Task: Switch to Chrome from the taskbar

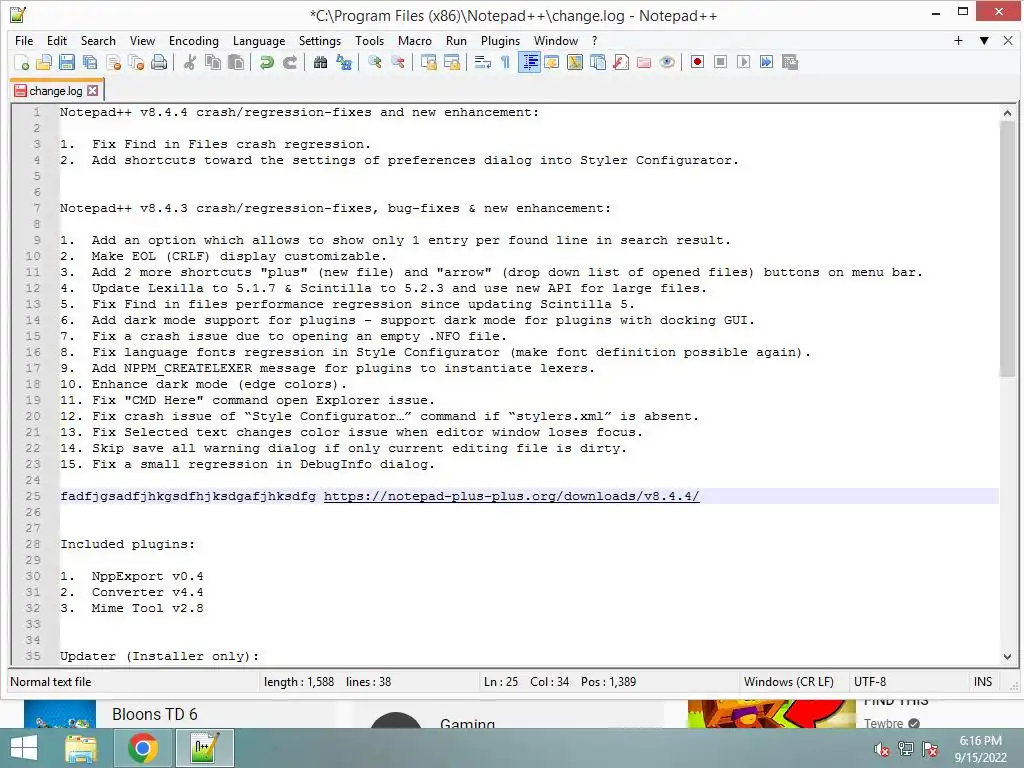Action: point(142,748)
